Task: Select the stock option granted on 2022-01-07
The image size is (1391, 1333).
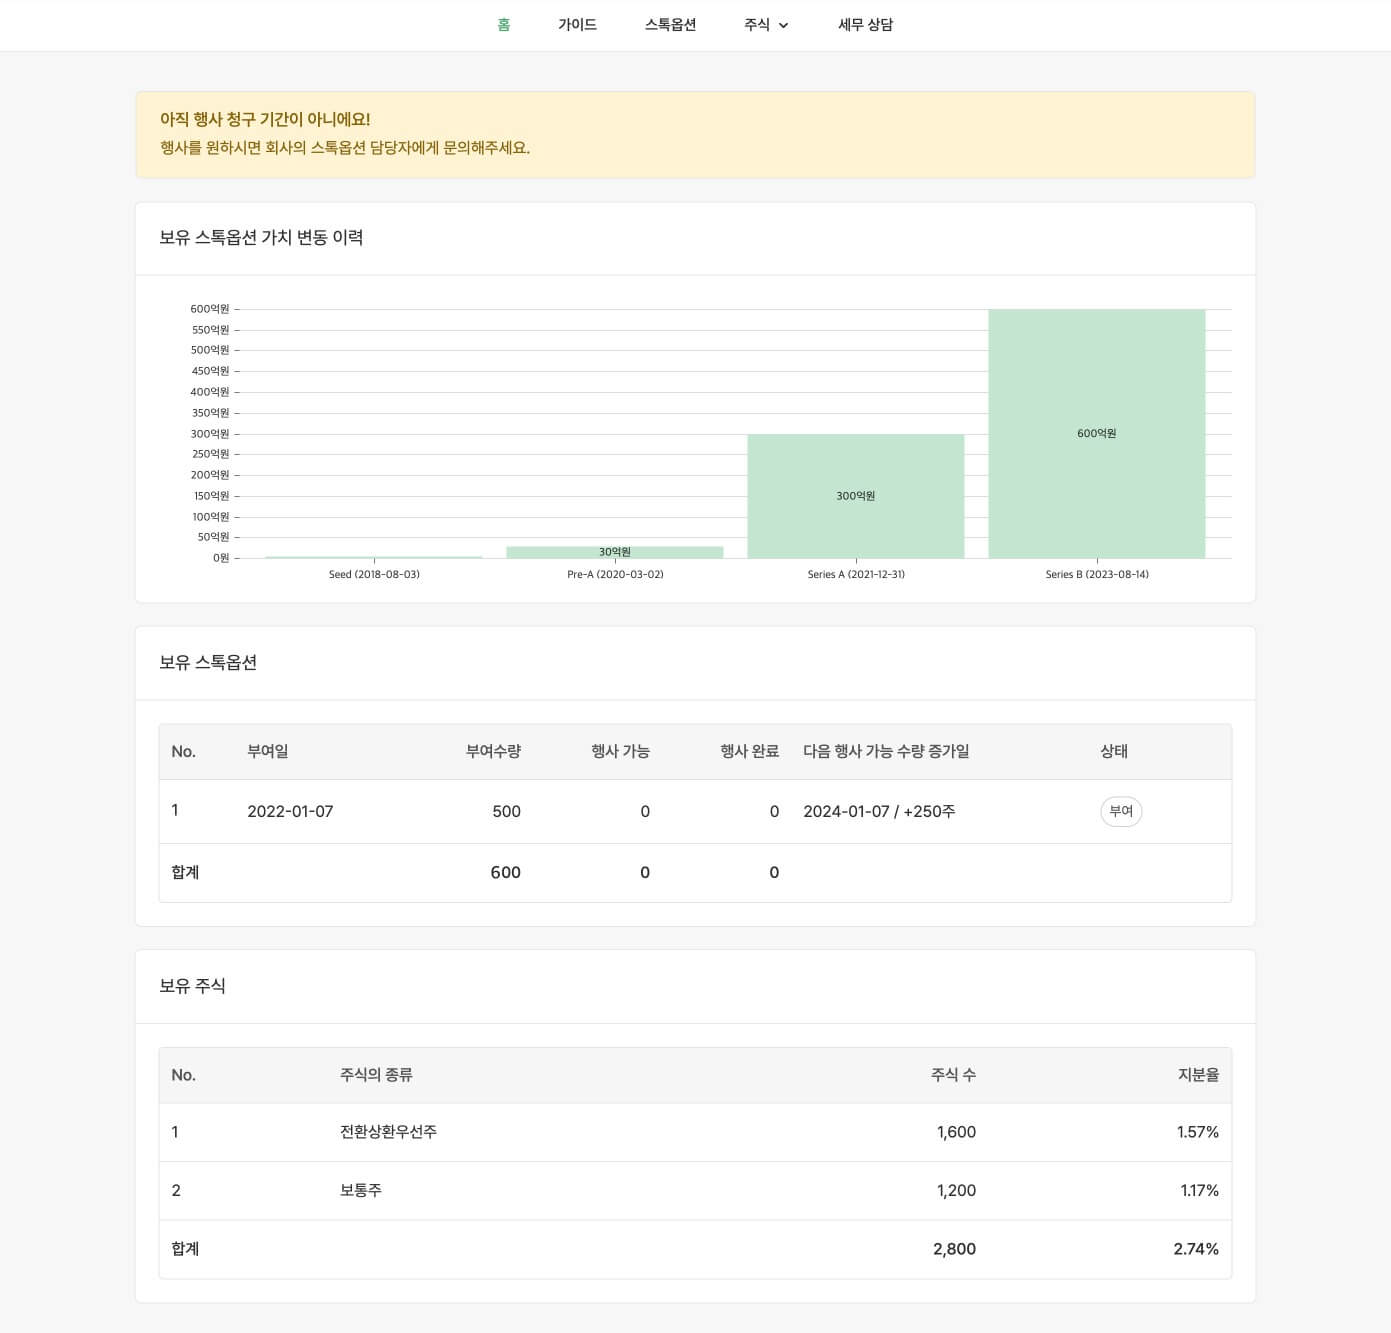Action: (x=290, y=811)
